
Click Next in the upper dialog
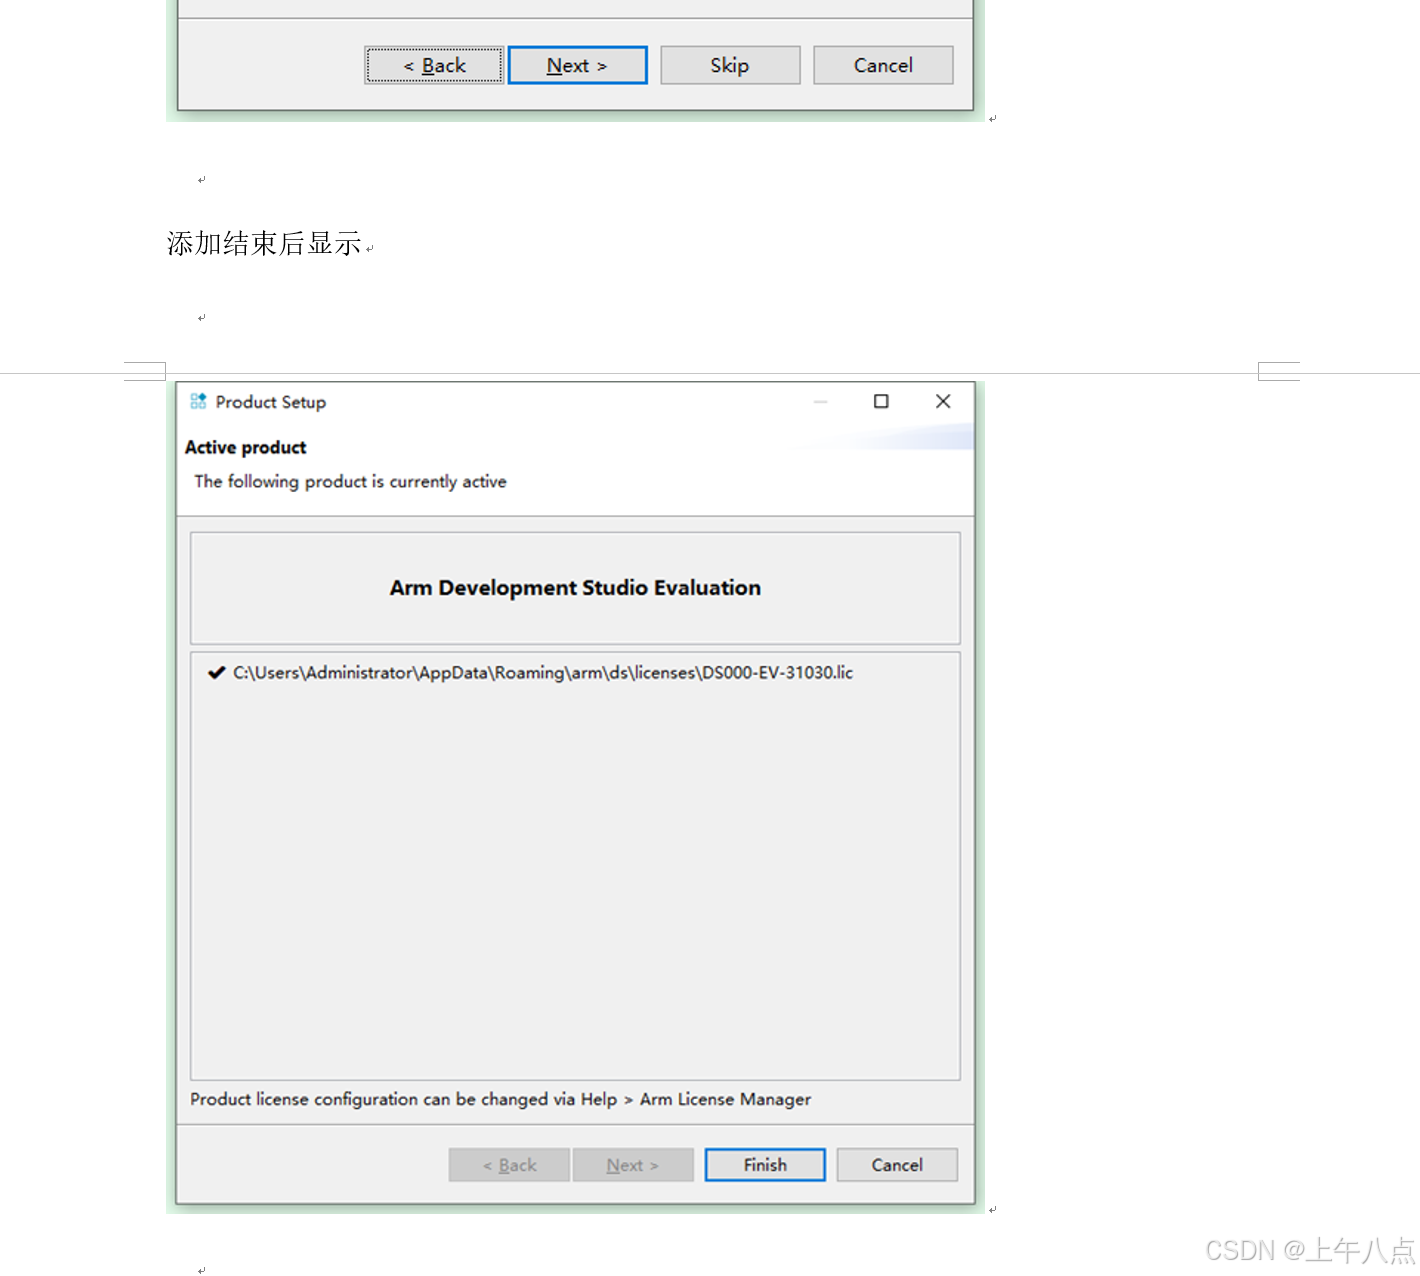click(577, 65)
